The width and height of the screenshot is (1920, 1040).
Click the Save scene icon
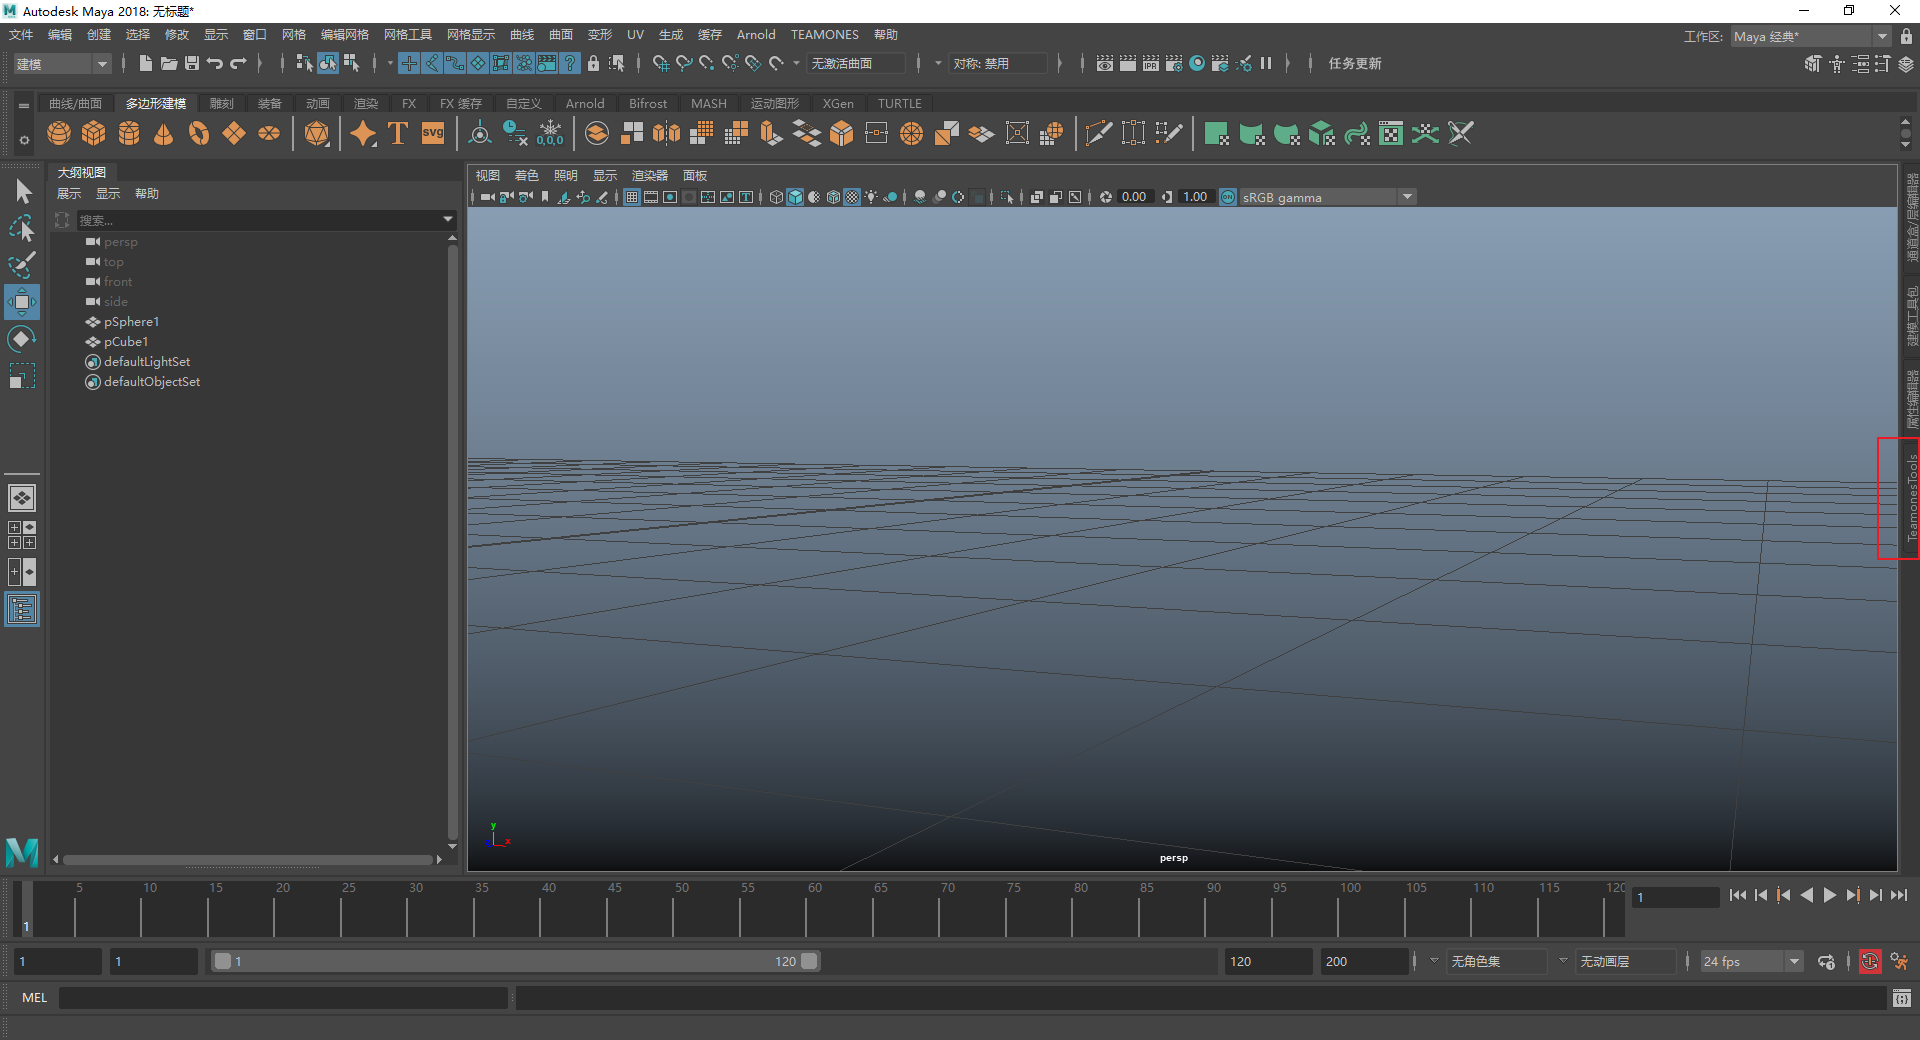pos(192,63)
